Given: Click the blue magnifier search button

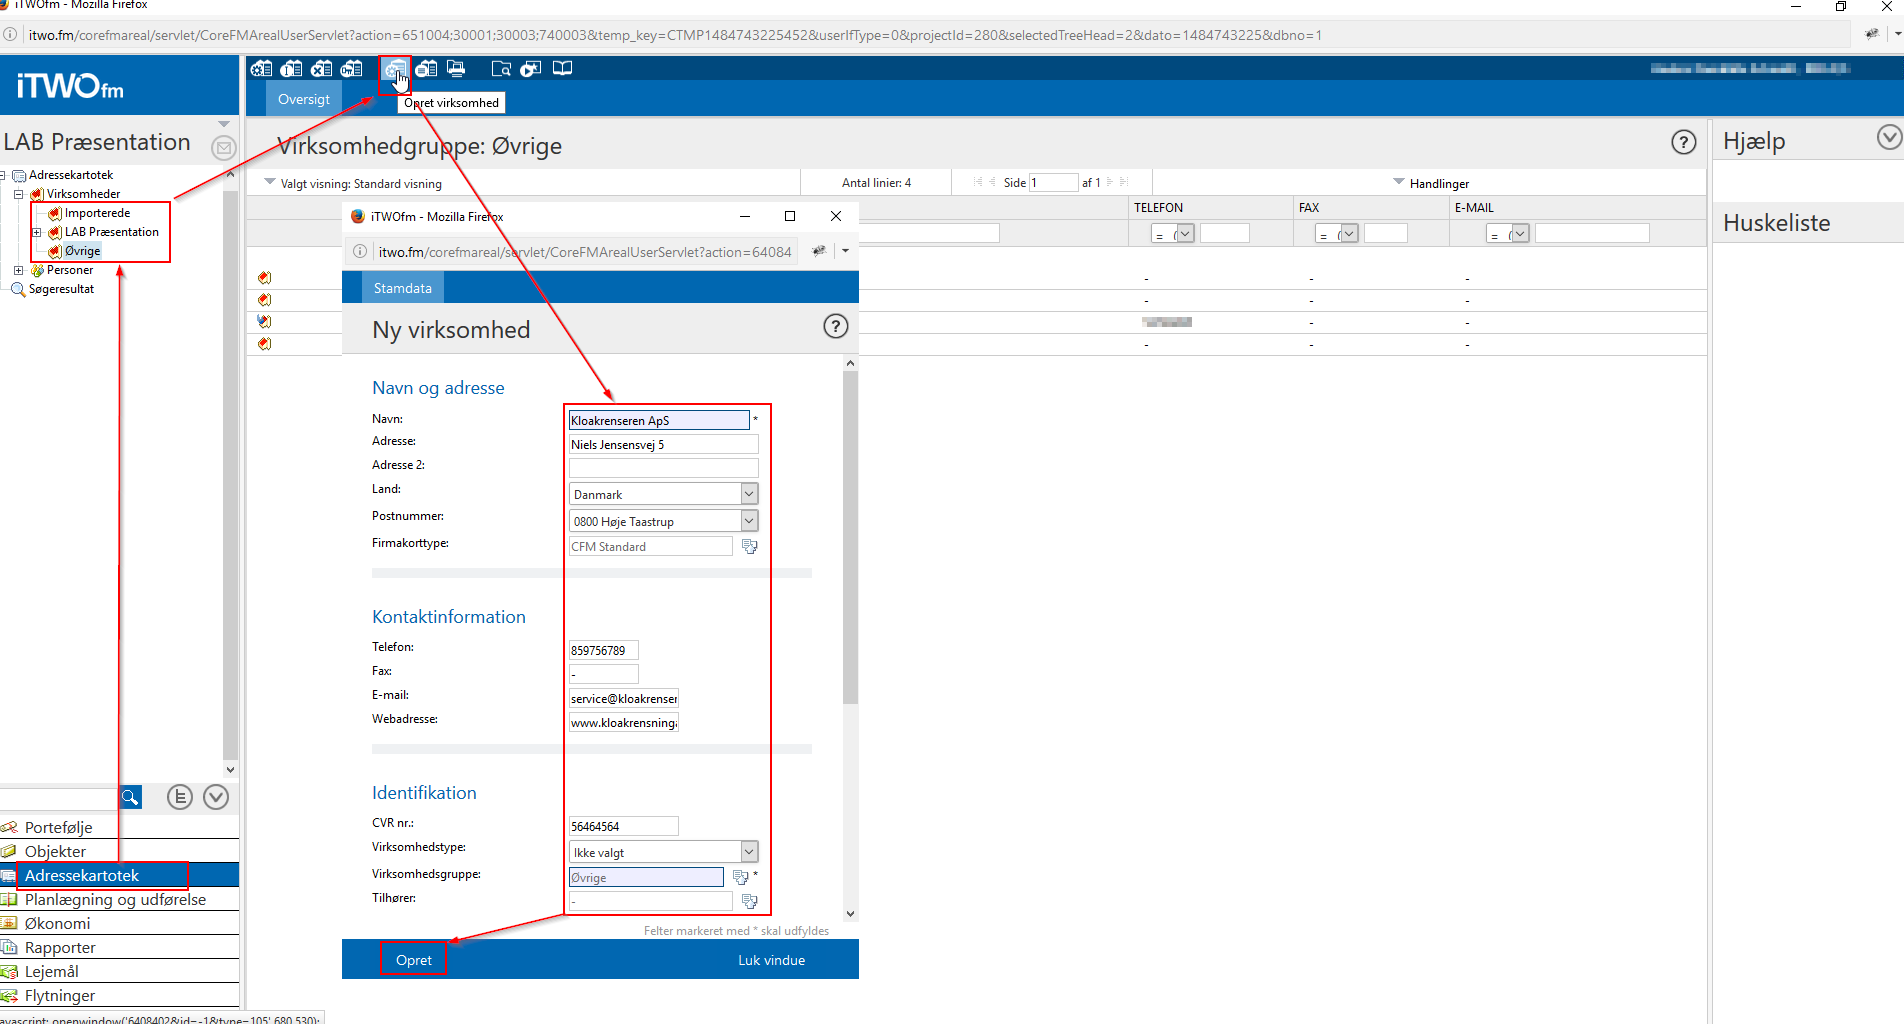Looking at the screenshot, I should [130, 797].
